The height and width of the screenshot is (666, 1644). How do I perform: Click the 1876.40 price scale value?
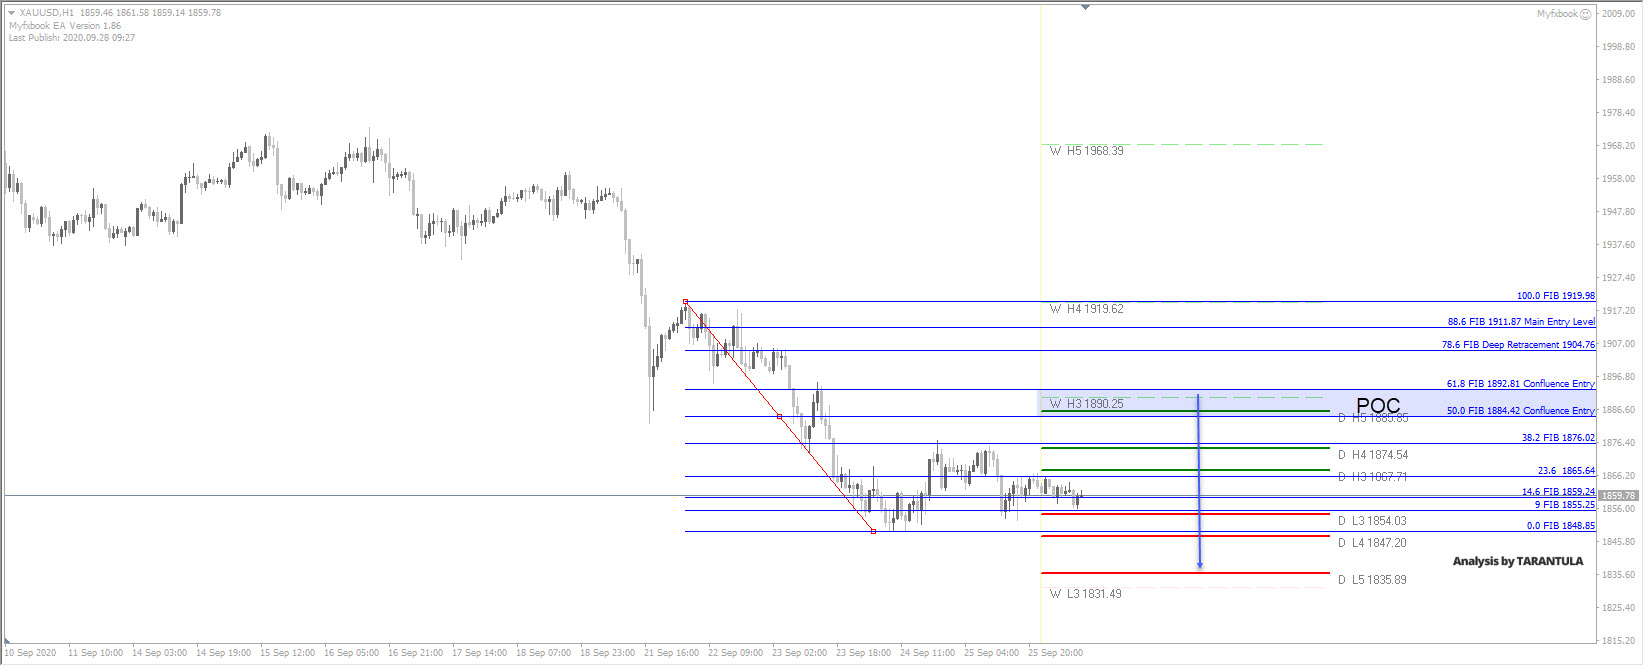(1618, 443)
